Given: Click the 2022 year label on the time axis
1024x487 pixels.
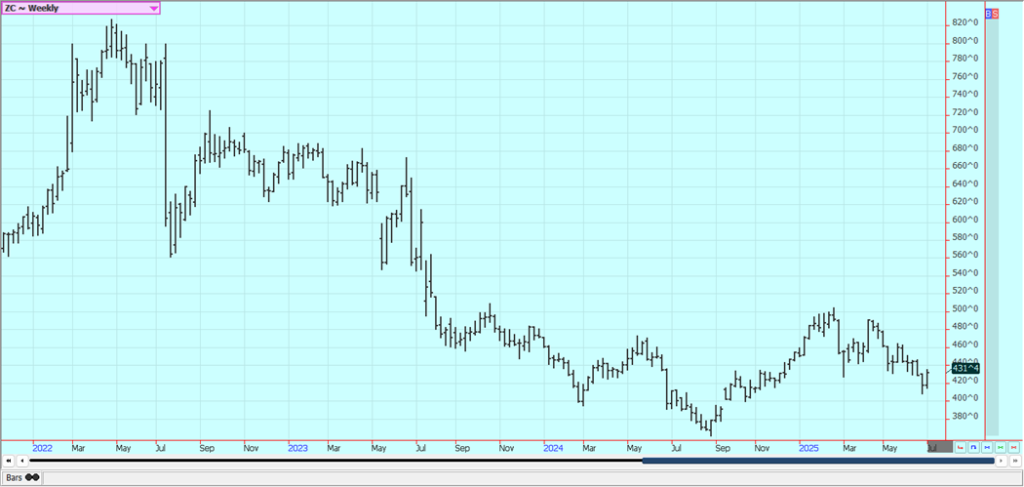Looking at the screenshot, I should coord(42,448).
